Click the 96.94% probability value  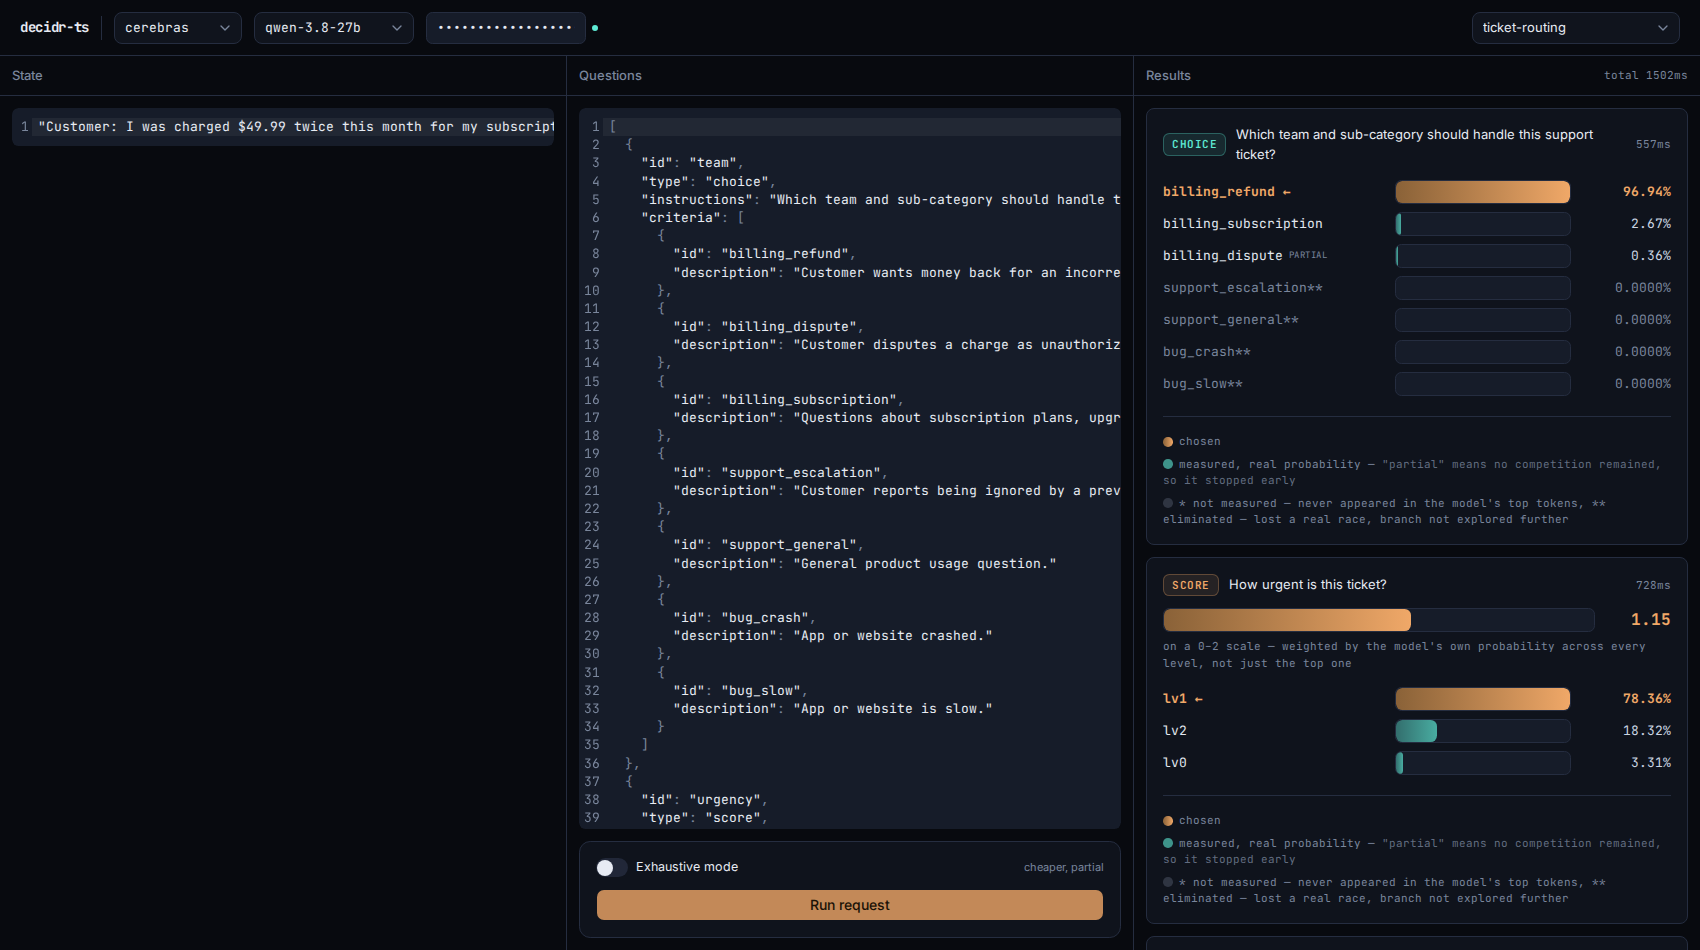(x=1647, y=192)
